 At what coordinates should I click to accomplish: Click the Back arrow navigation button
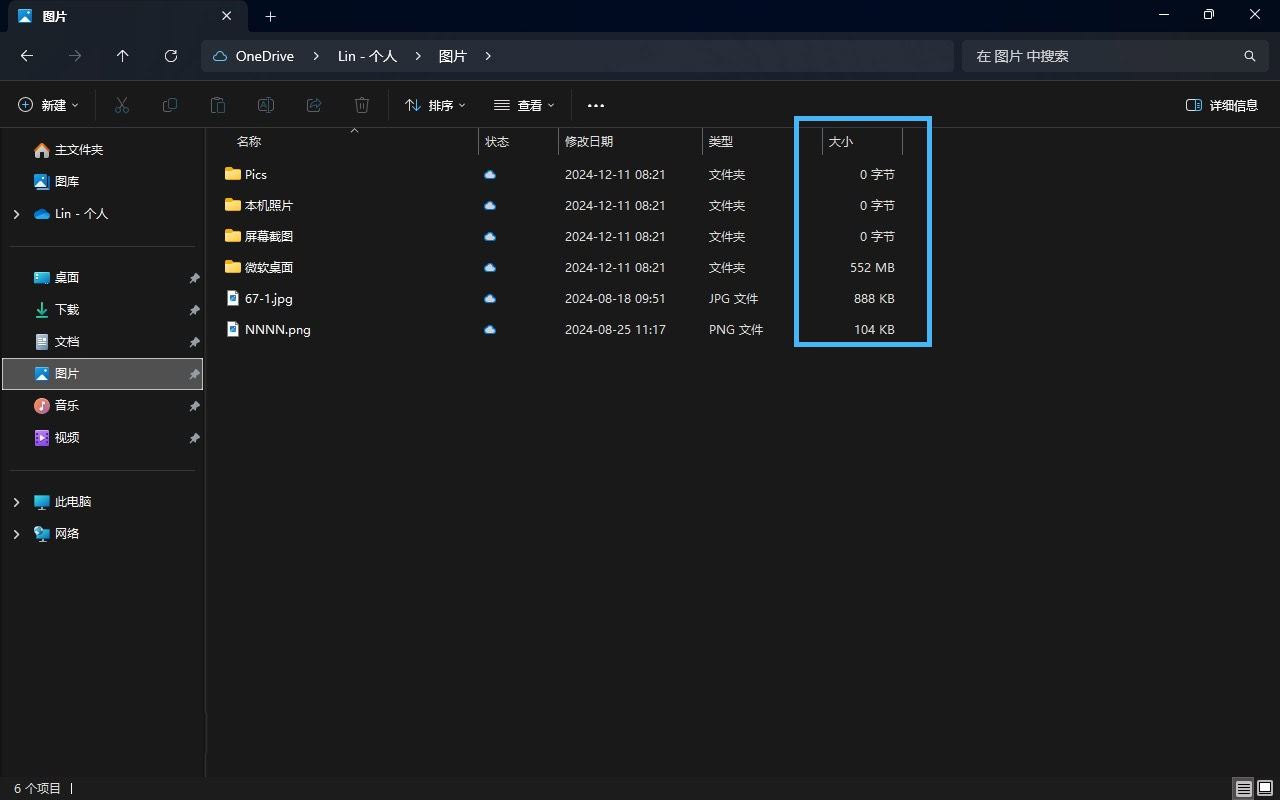tap(27, 56)
